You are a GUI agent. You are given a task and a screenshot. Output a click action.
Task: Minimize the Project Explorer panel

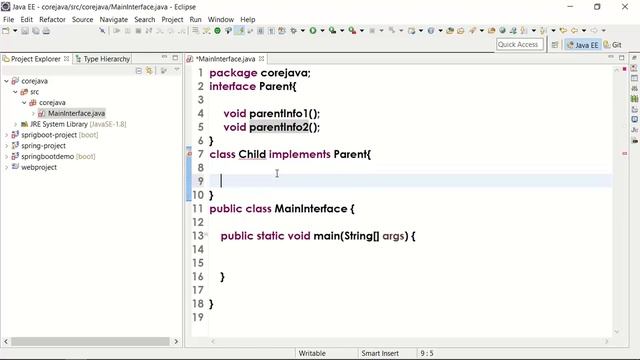click(x=164, y=58)
